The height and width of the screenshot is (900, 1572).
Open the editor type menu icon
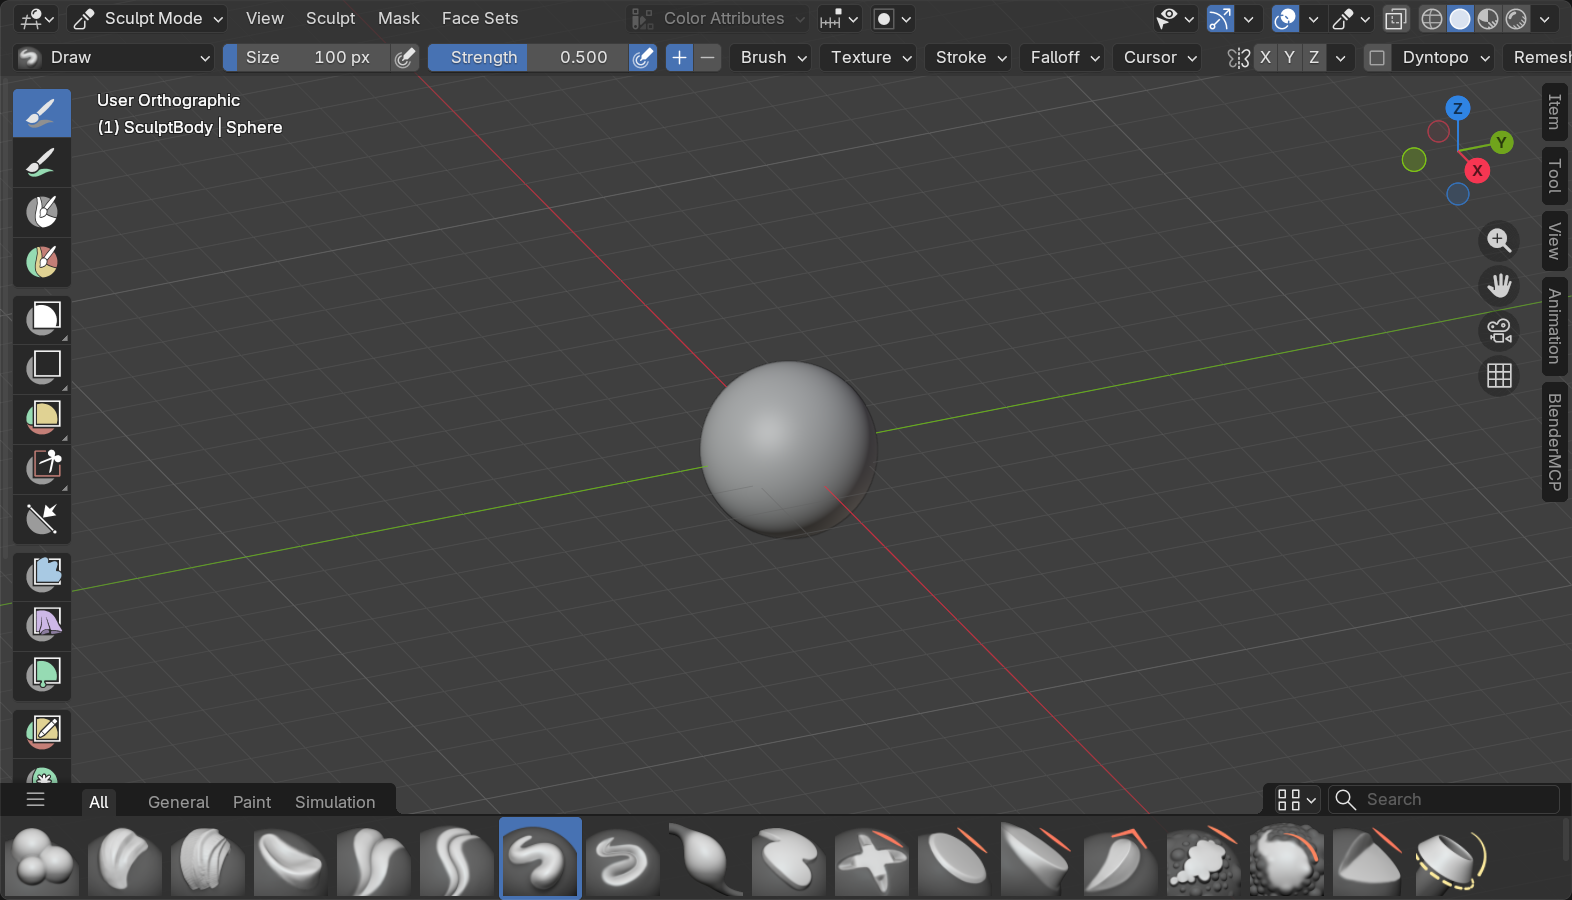tap(38, 18)
